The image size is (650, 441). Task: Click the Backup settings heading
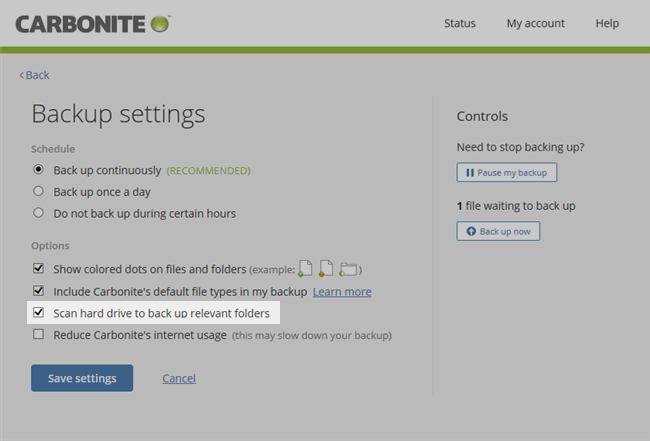pos(119,114)
